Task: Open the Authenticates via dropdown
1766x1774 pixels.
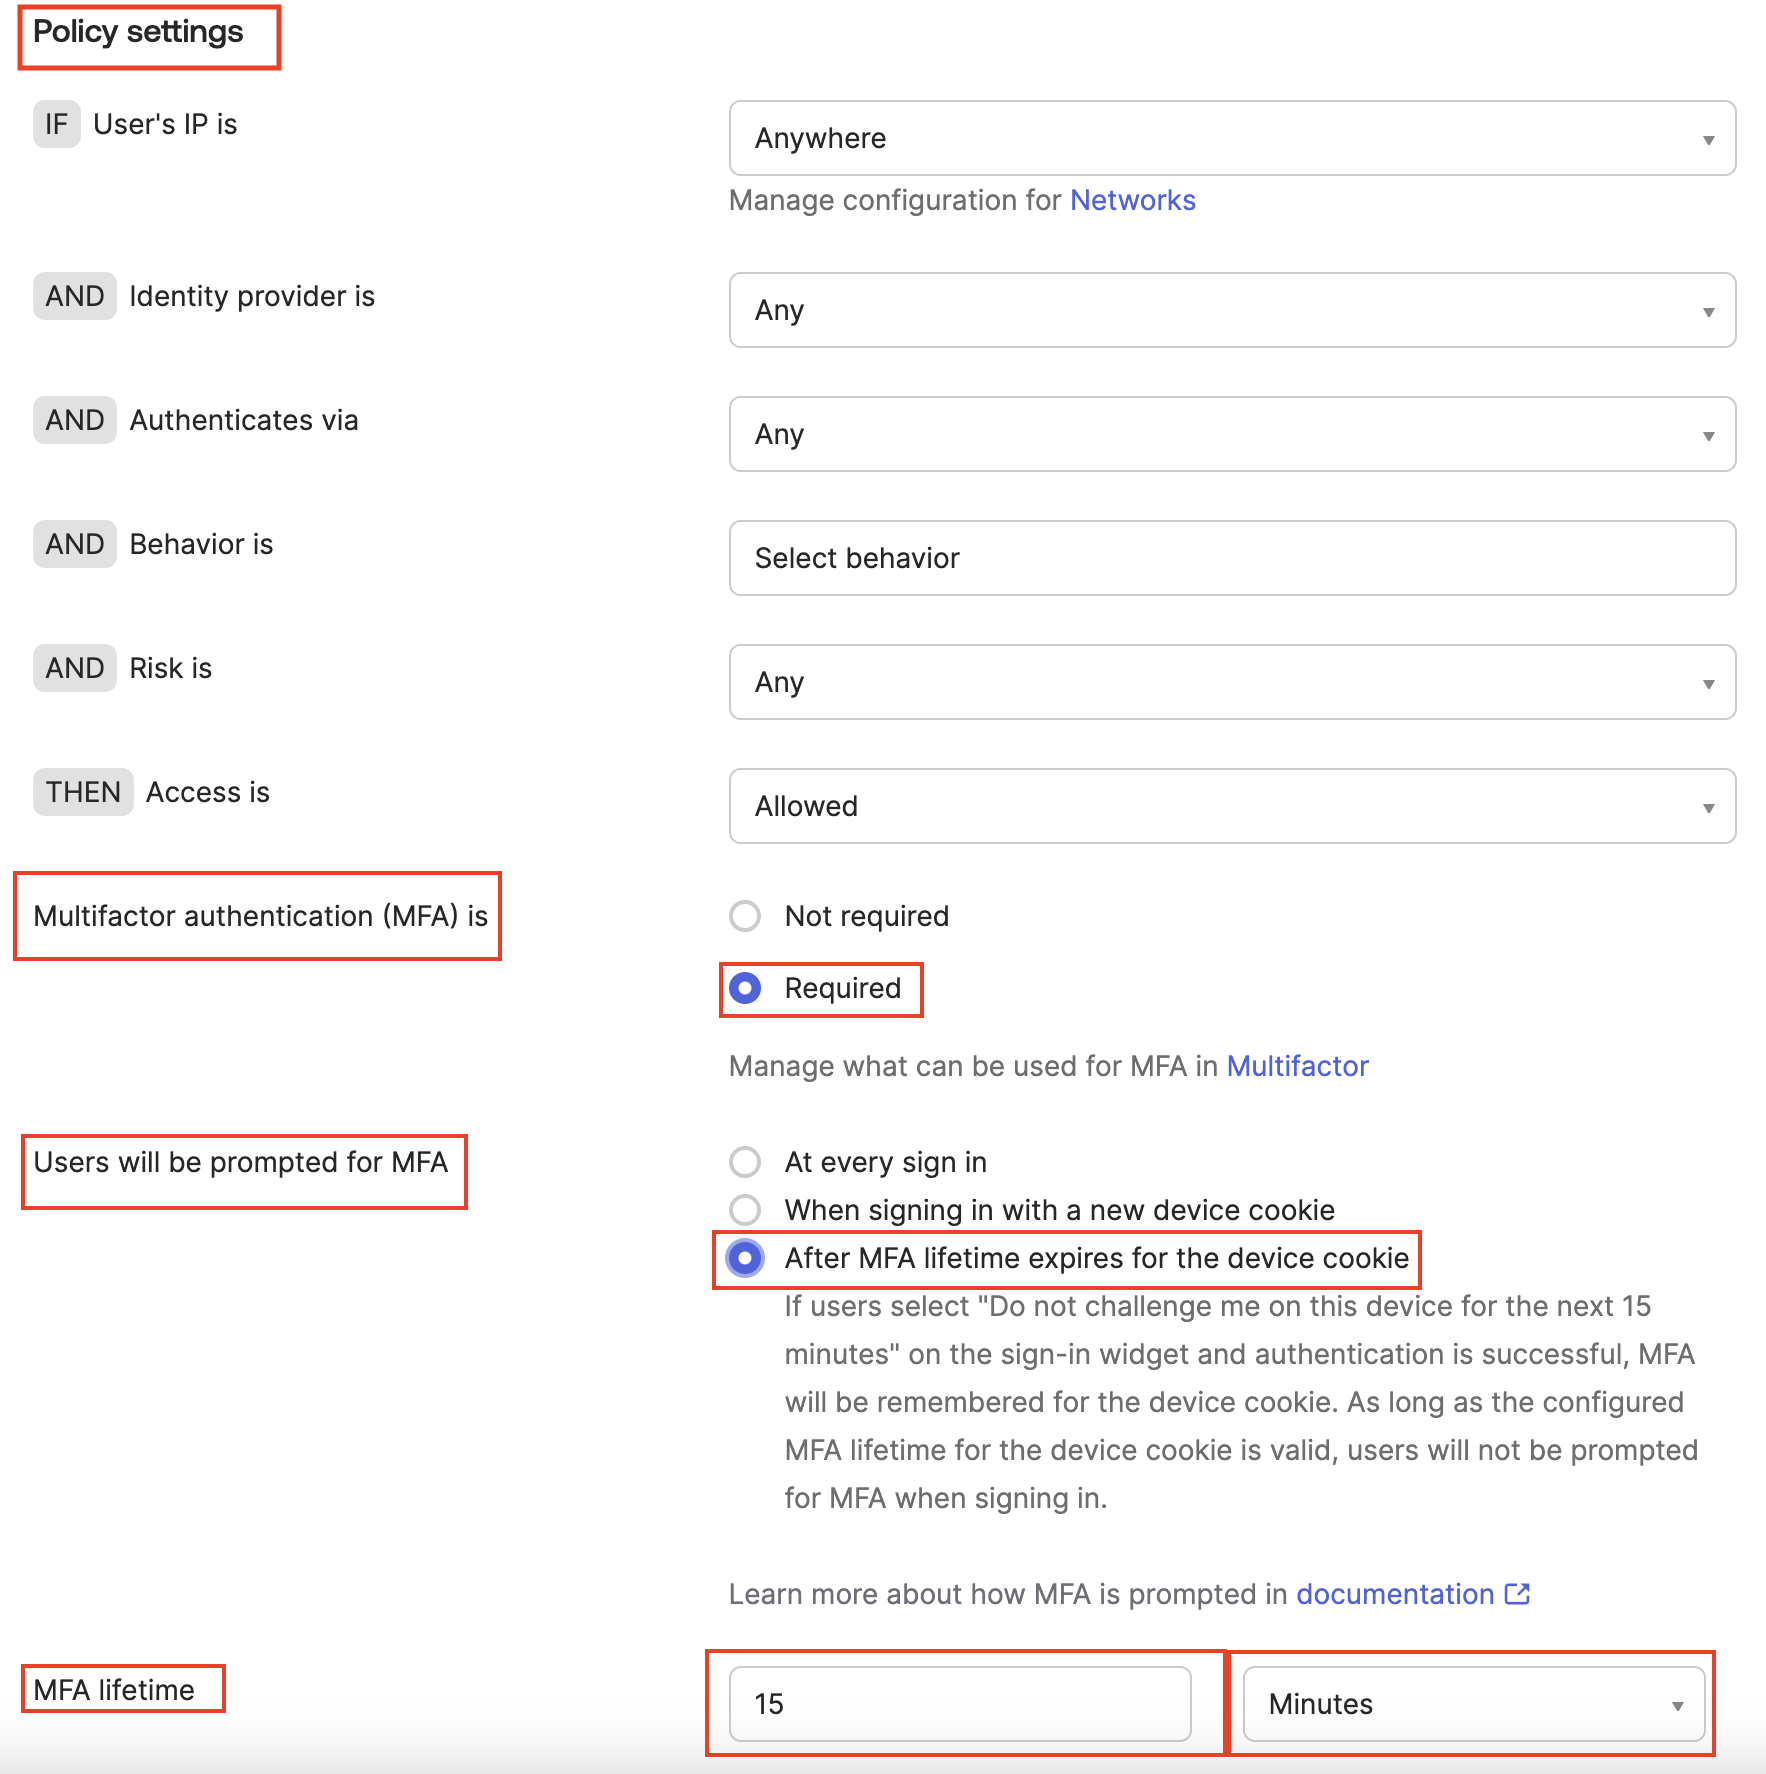Action: pyautogui.click(x=1232, y=434)
